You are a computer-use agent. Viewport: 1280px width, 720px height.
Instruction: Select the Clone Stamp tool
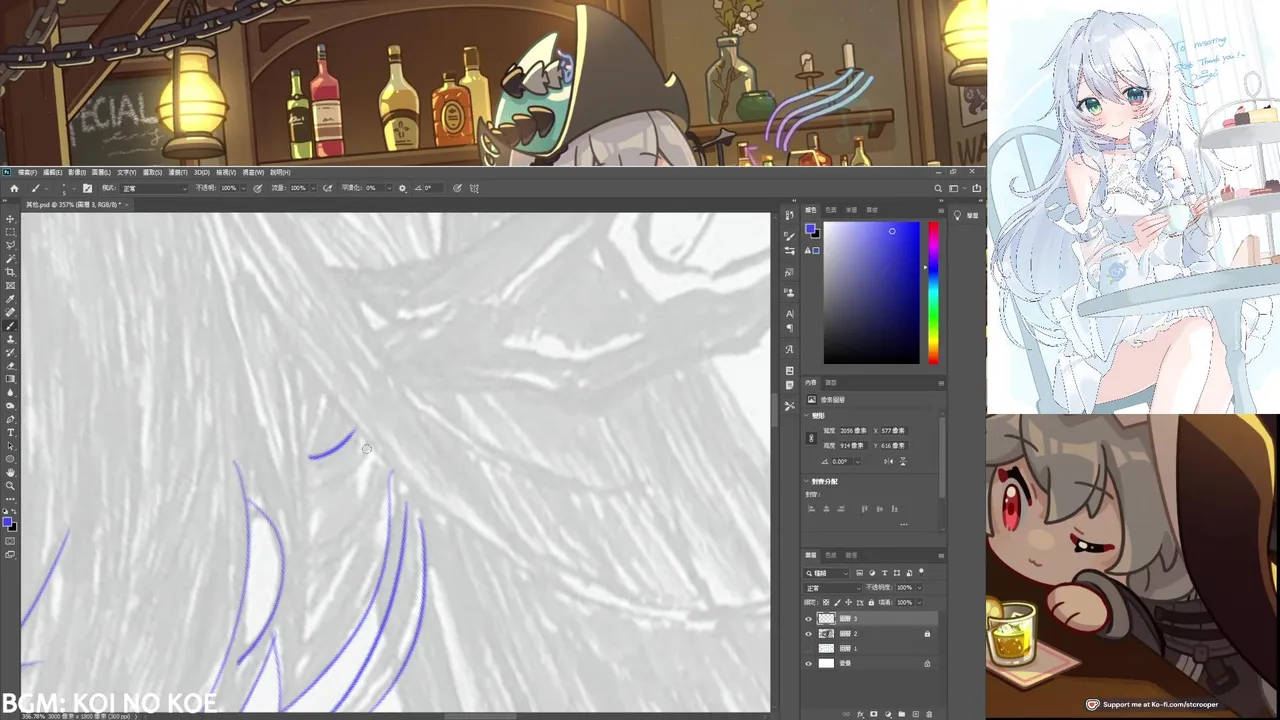click(11, 340)
